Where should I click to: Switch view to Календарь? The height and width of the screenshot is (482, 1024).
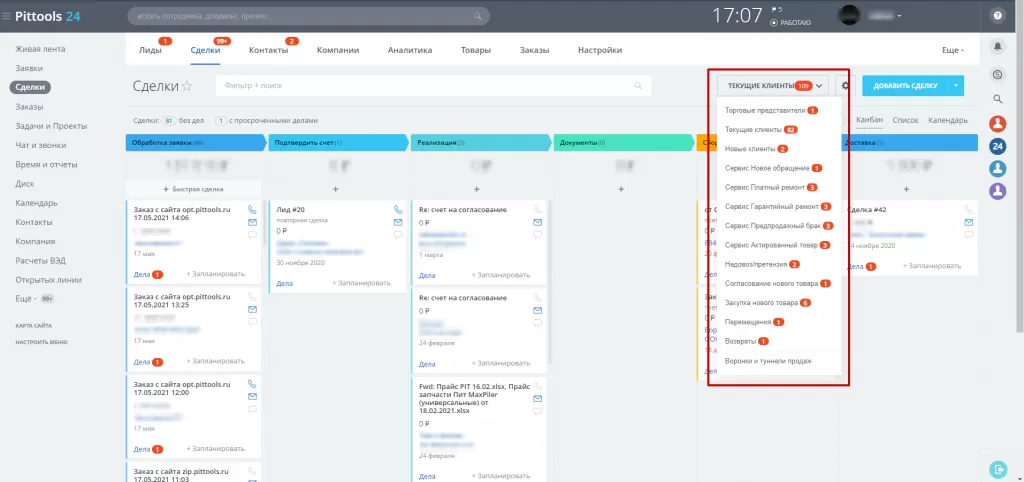click(x=947, y=120)
